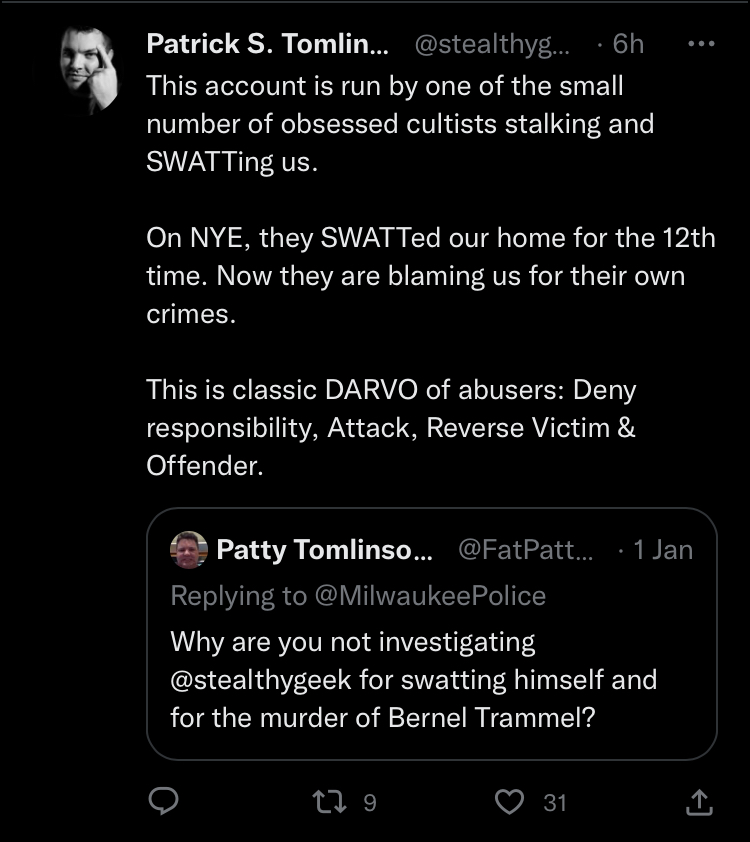The width and height of the screenshot is (750, 842).
Task: View the like count of 31
Action: (x=555, y=803)
